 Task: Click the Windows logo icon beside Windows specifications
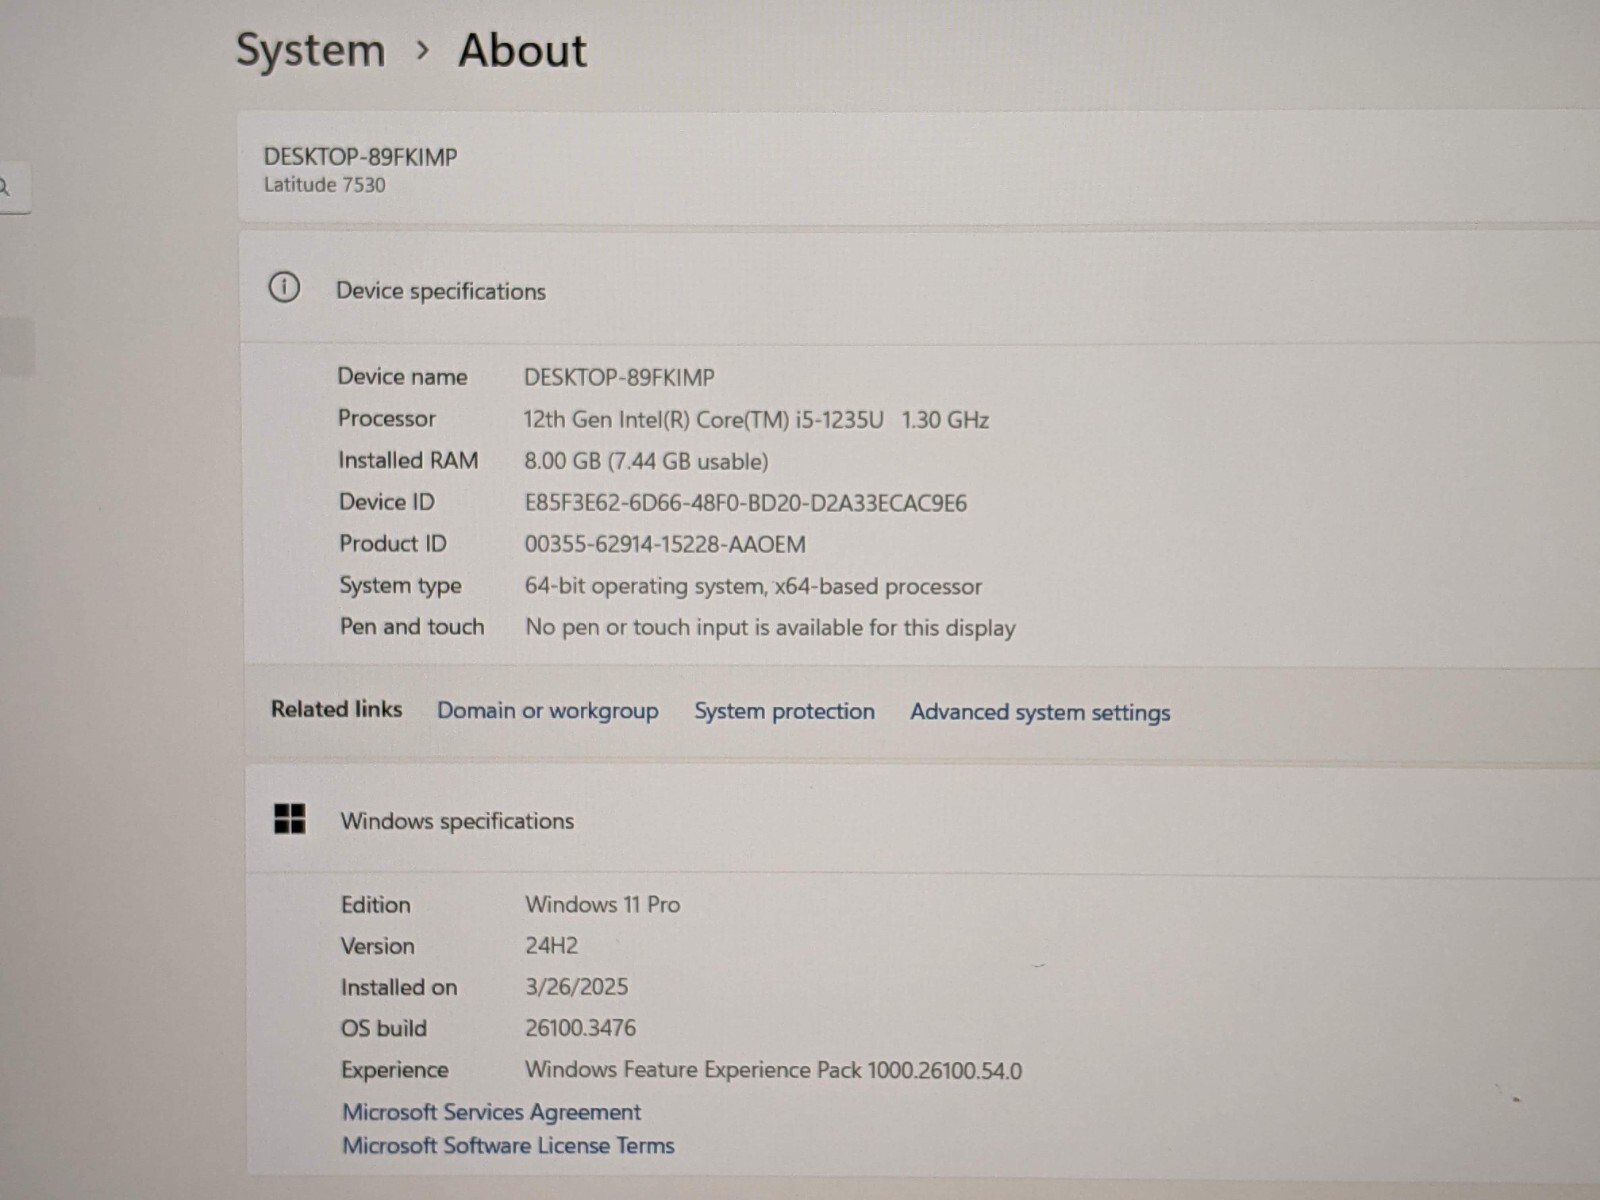[x=290, y=819]
